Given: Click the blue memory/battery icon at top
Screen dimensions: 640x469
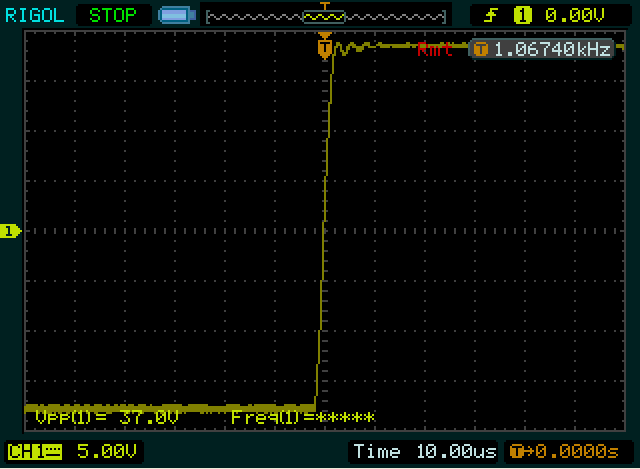Looking at the screenshot, I should [177, 15].
